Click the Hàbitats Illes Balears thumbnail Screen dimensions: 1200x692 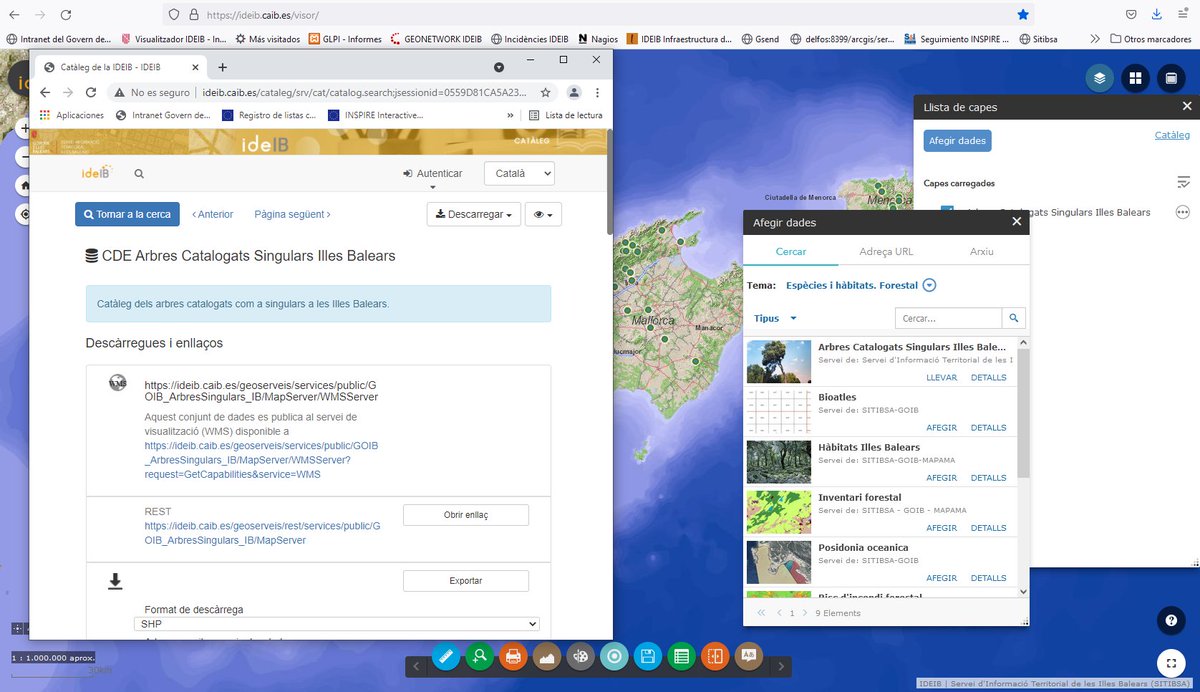779,462
